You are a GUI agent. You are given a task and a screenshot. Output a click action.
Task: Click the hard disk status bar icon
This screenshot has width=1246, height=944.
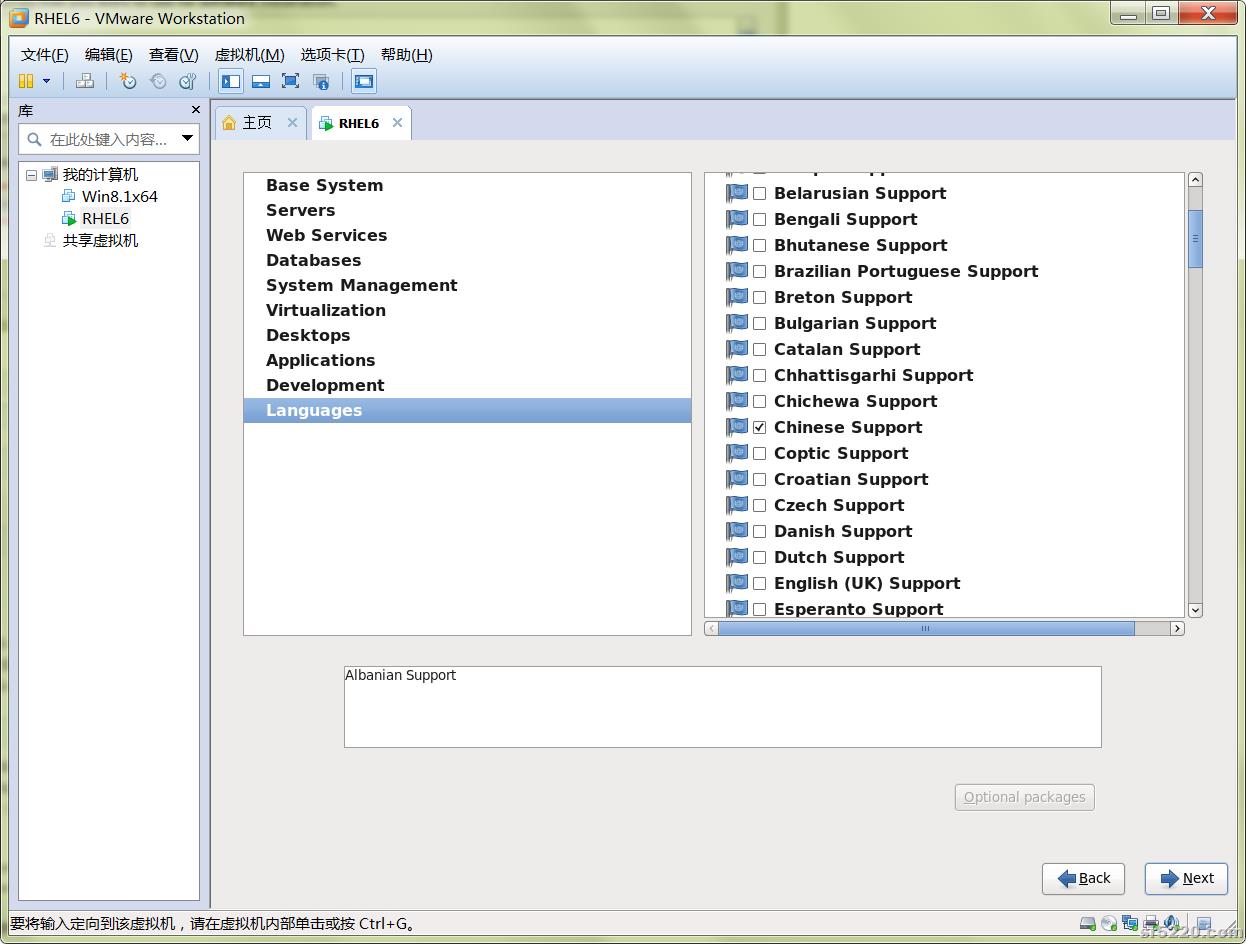pos(1089,923)
